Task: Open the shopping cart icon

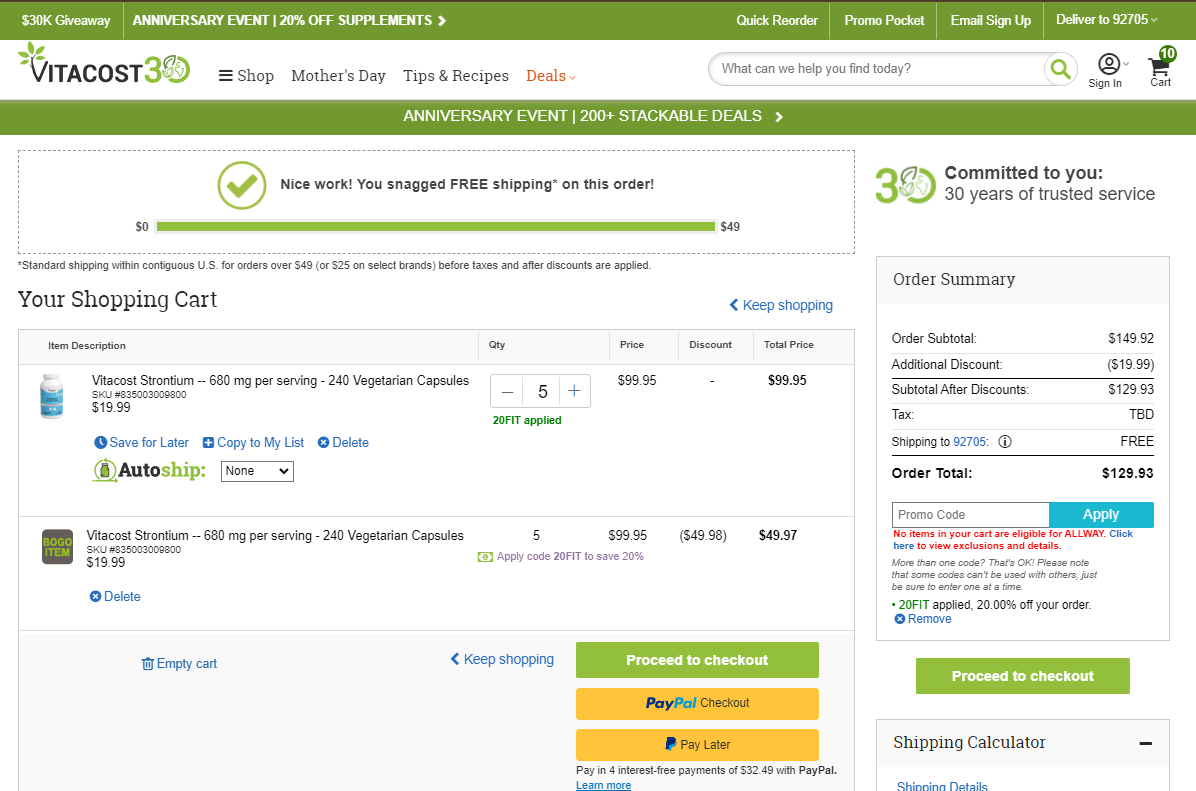Action: 1161,69
